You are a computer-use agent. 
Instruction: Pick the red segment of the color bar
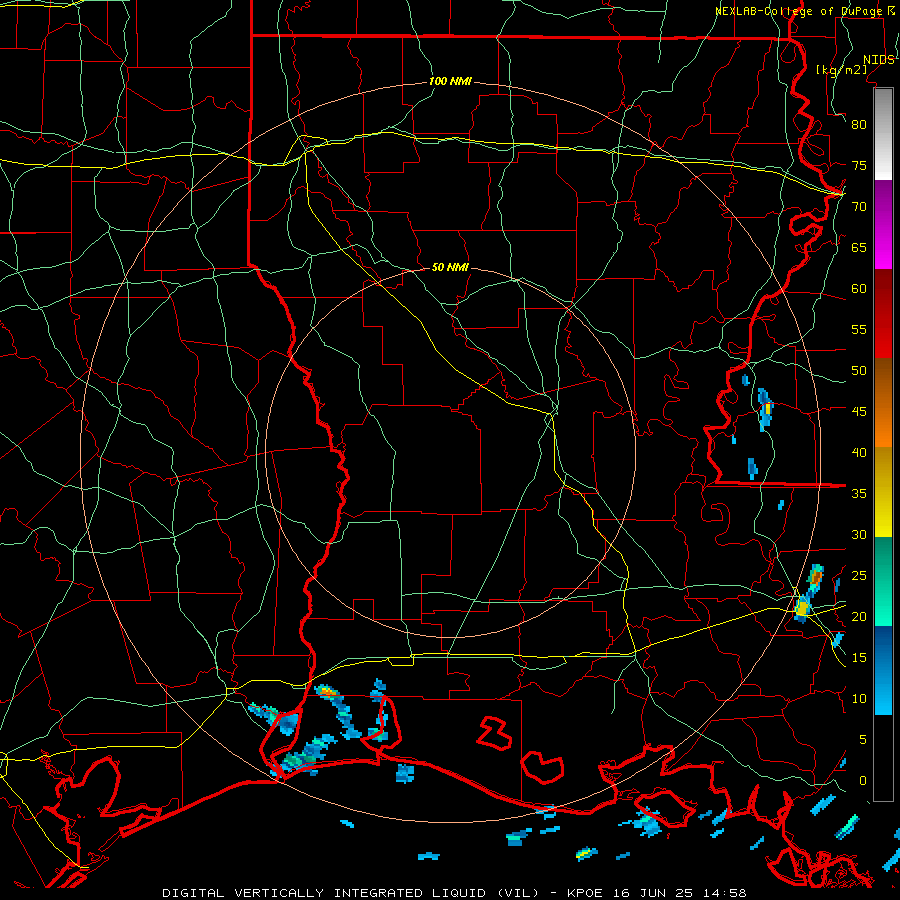coord(883,313)
